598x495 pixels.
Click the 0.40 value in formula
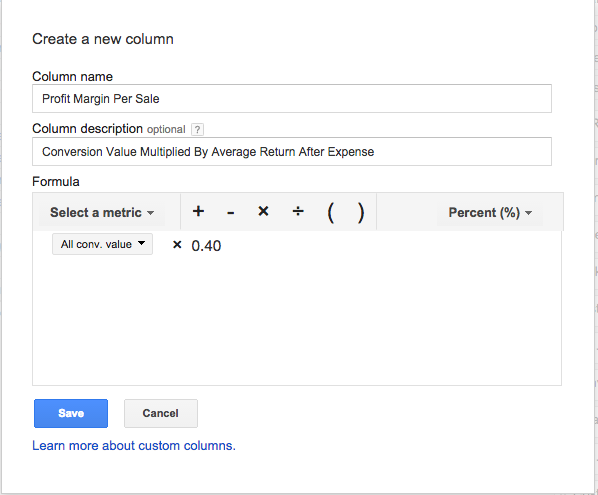click(206, 246)
